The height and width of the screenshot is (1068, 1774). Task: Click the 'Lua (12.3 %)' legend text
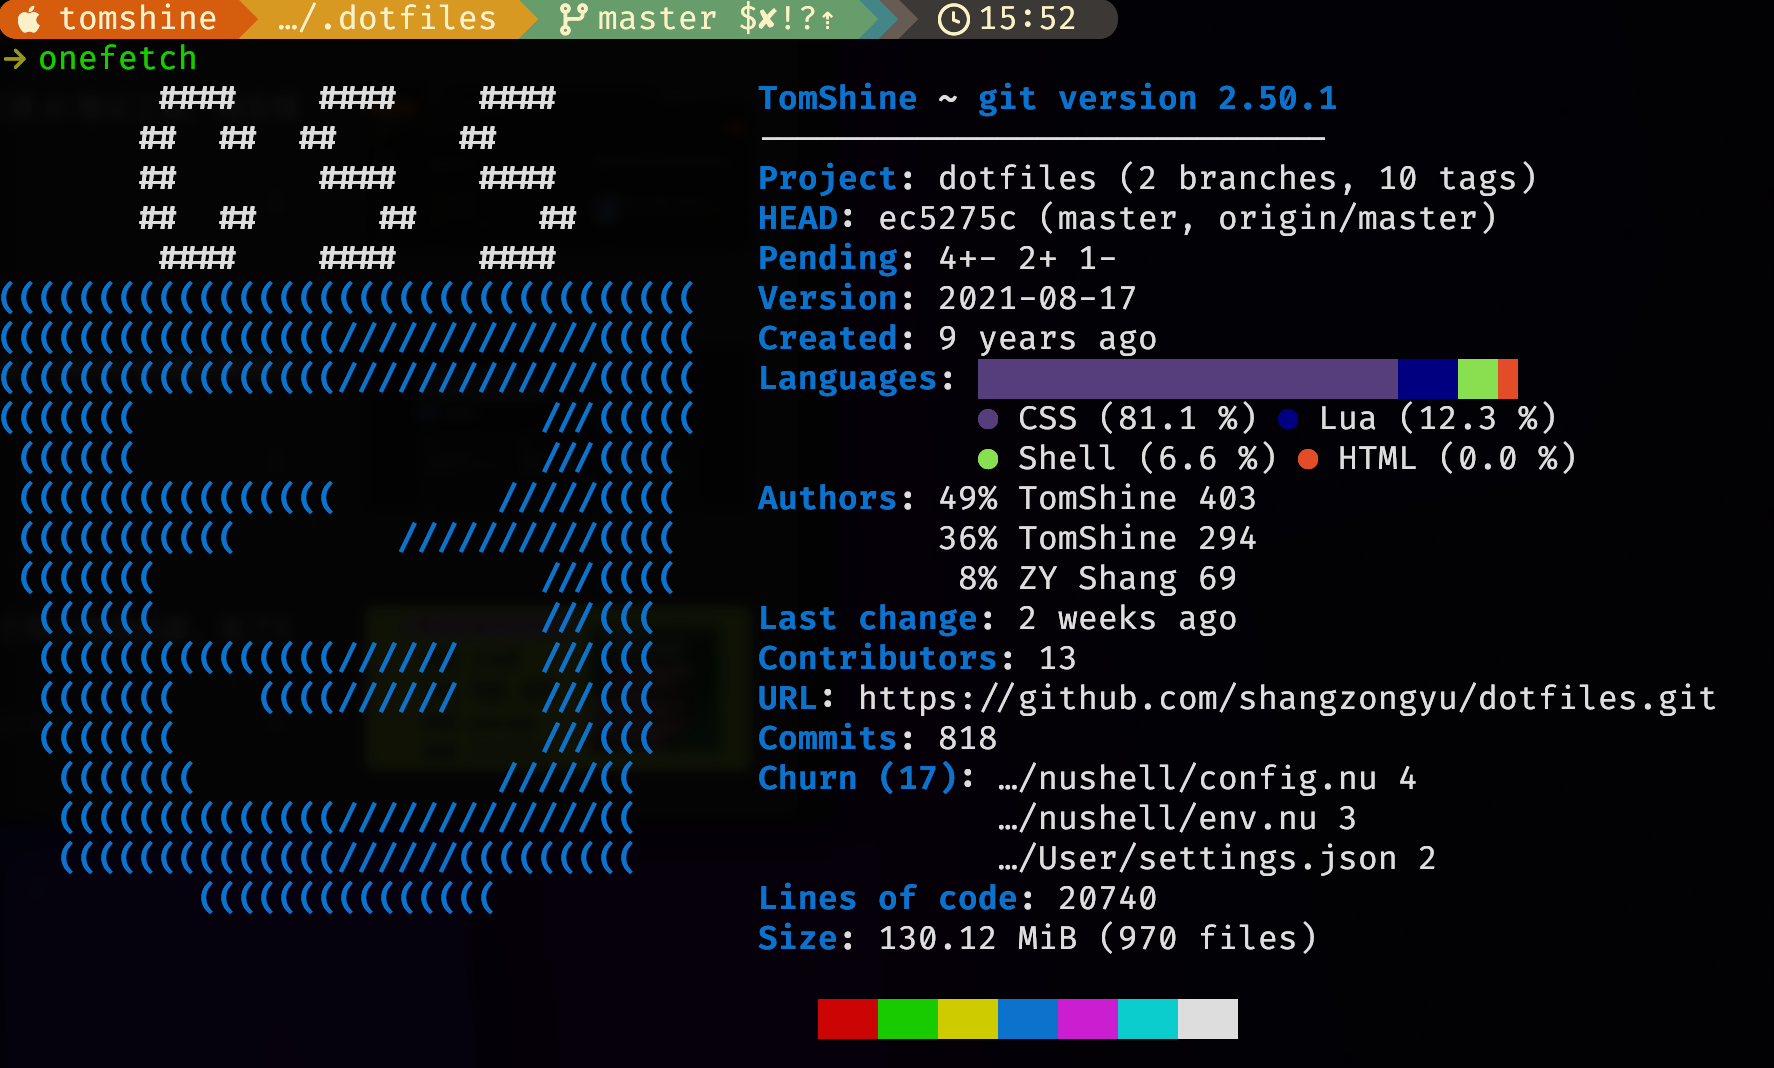point(1437,418)
